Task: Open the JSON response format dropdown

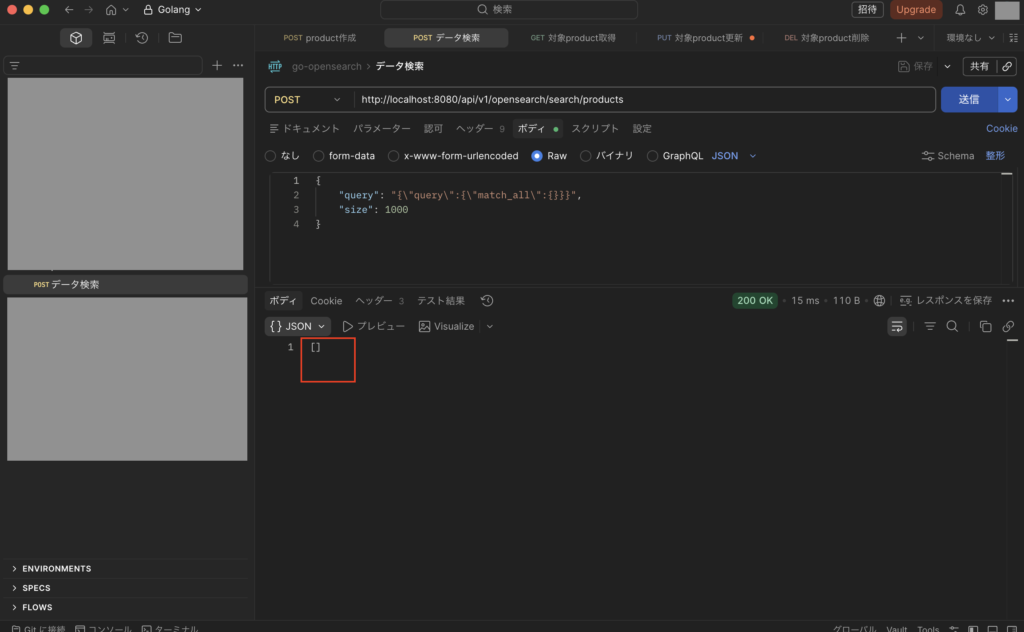Action: point(298,327)
